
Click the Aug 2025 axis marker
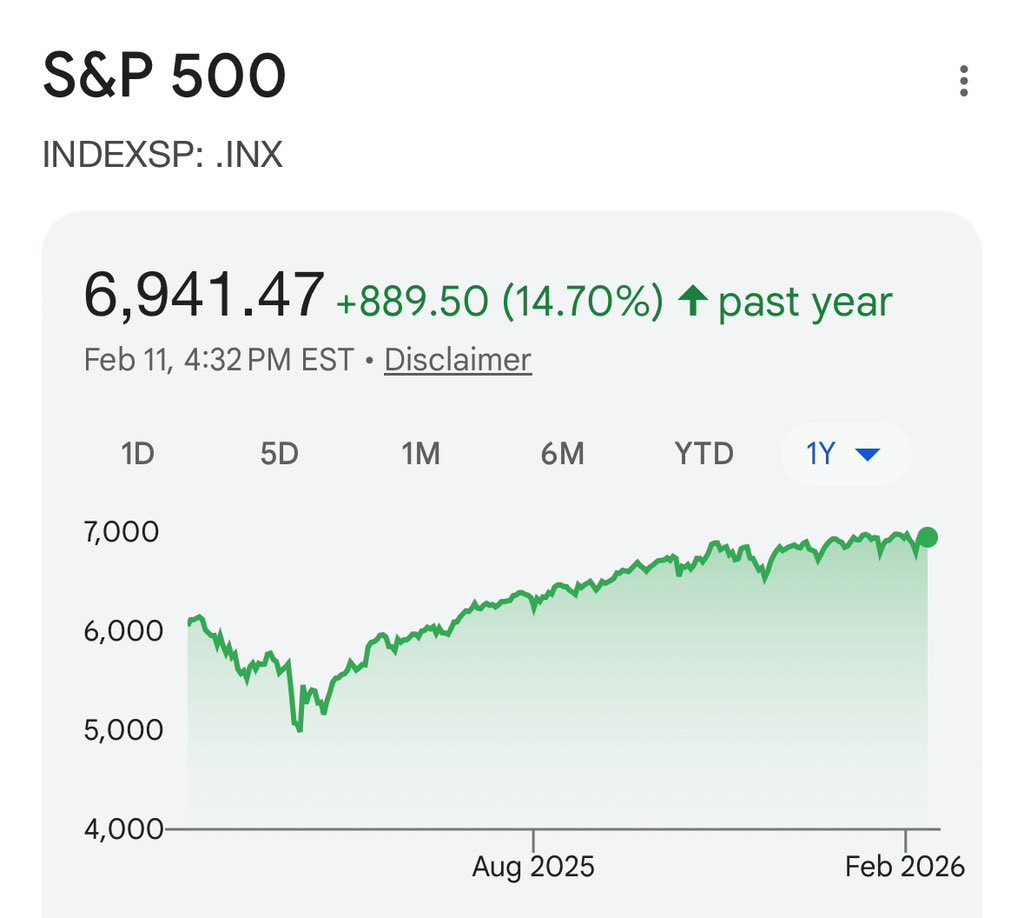point(533,867)
